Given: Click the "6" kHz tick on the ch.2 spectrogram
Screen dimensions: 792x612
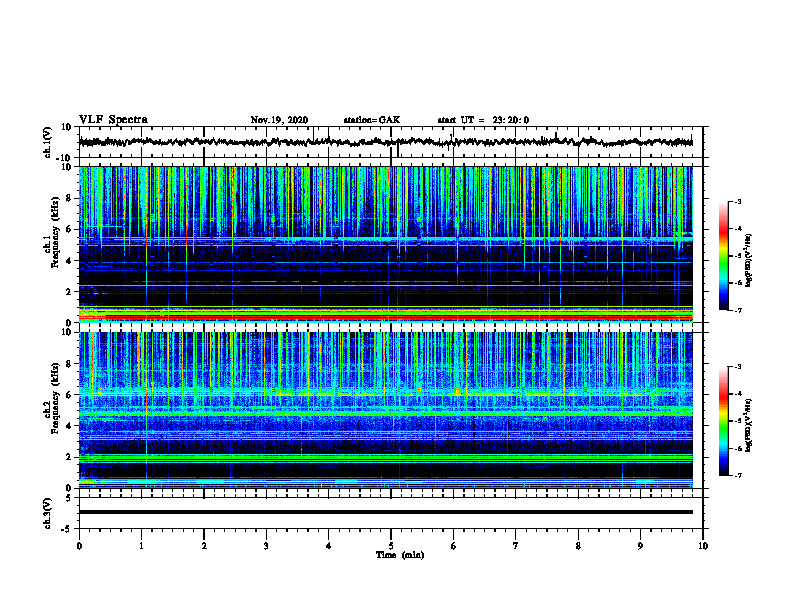Looking at the screenshot, I should pos(69,395).
